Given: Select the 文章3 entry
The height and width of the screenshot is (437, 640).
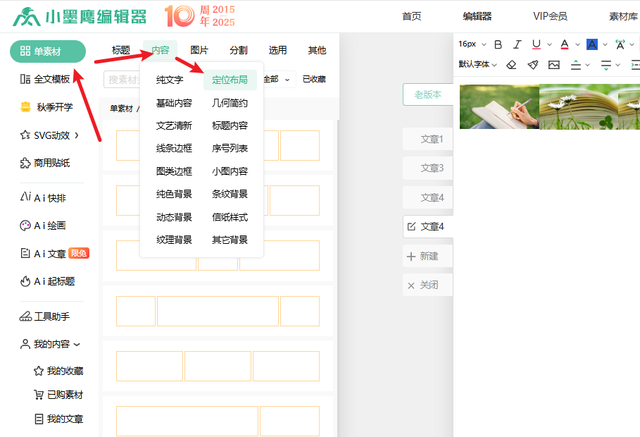Looking at the screenshot, I should [428, 168].
